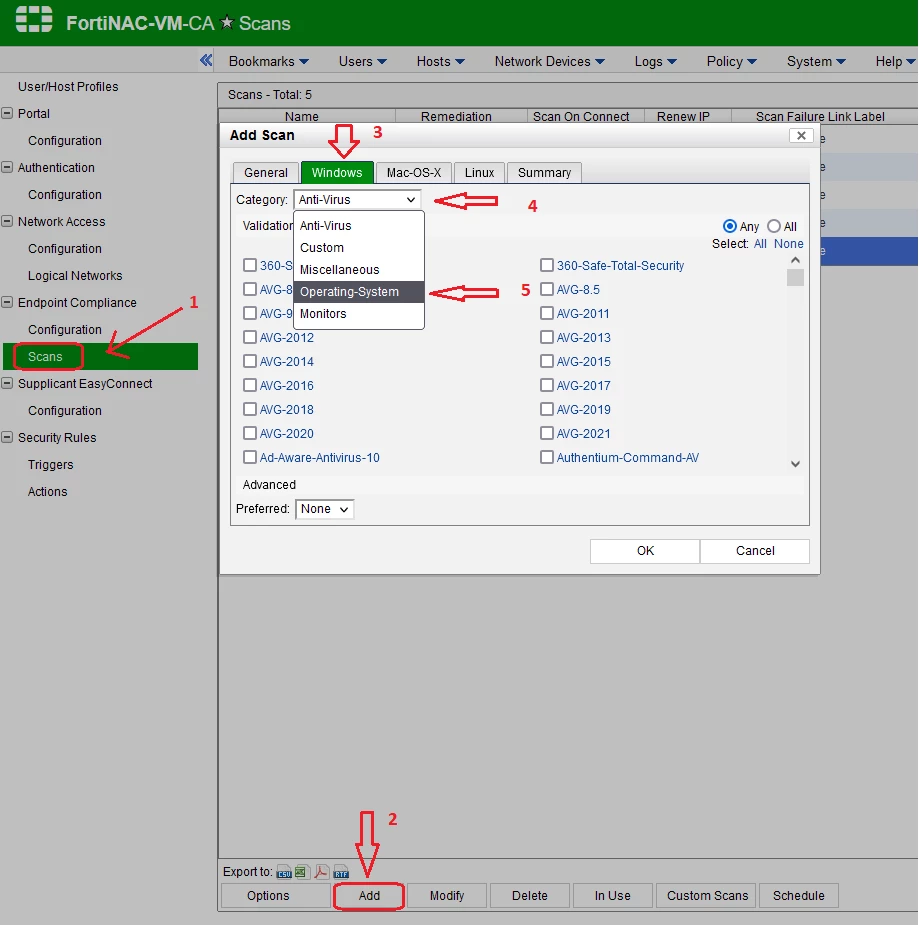The height and width of the screenshot is (925, 919).
Task: Click the Modify button
Action: (x=447, y=896)
